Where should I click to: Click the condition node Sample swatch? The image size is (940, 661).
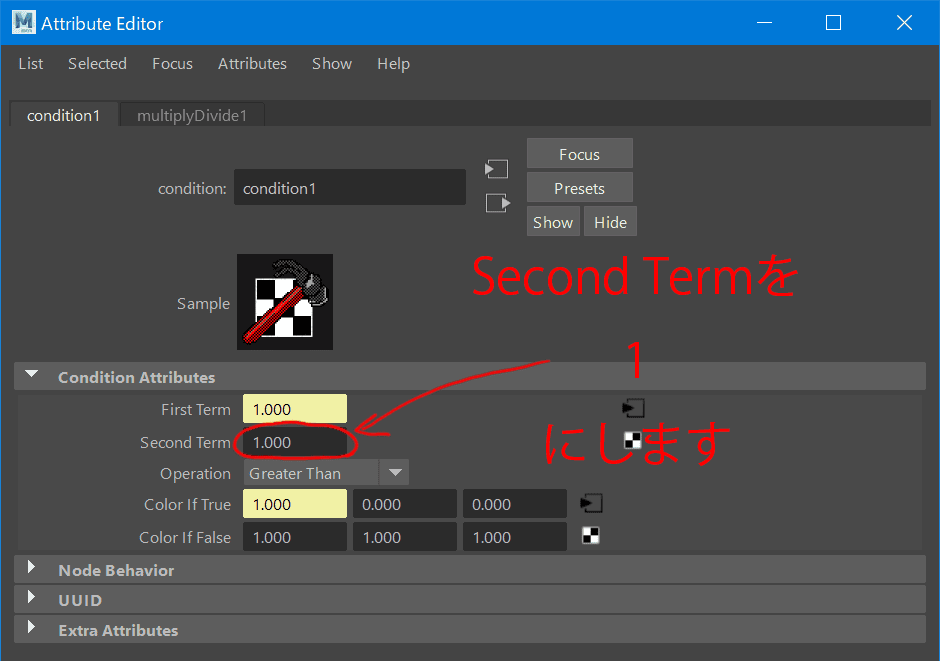pos(285,302)
